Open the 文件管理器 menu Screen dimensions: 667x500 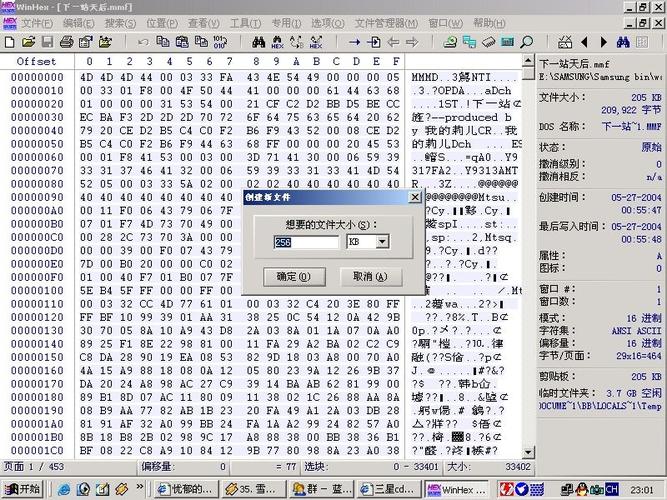click(386, 23)
